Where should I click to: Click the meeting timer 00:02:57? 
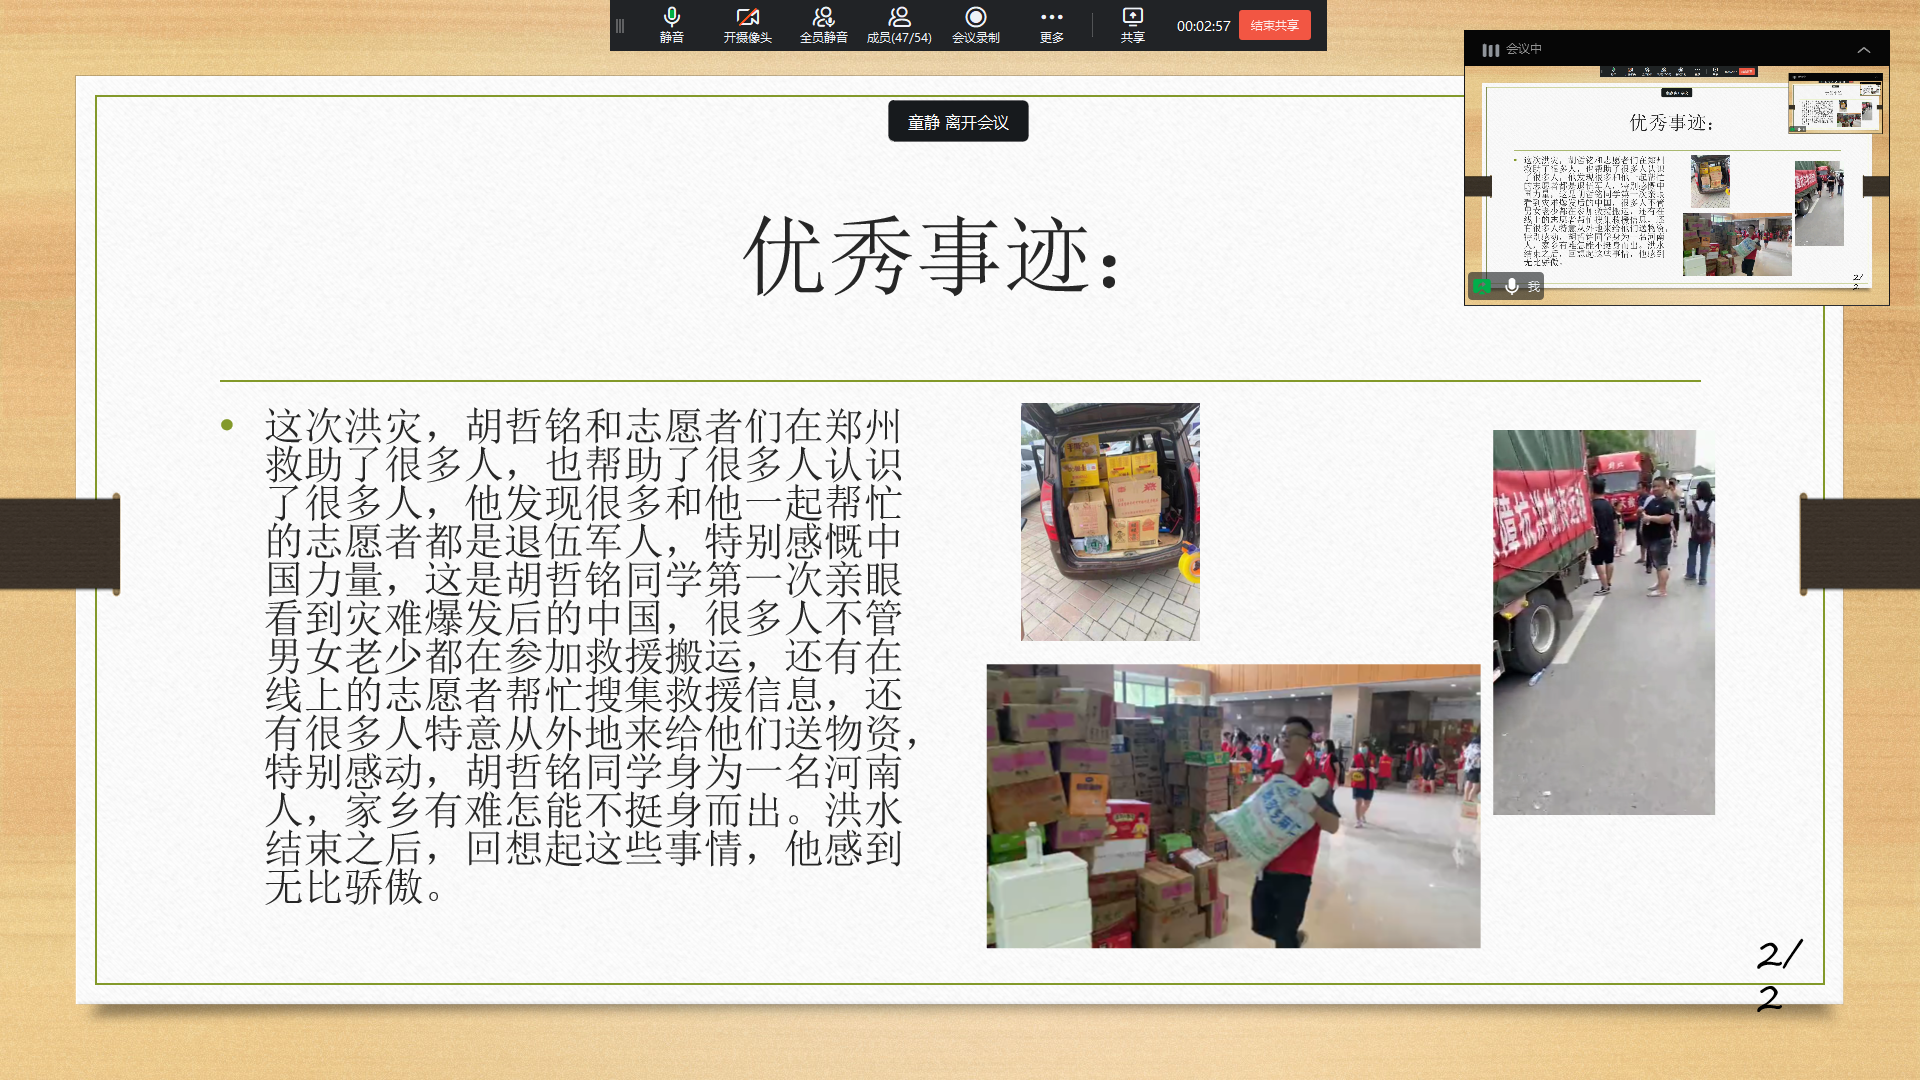click(x=1203, y=26)
